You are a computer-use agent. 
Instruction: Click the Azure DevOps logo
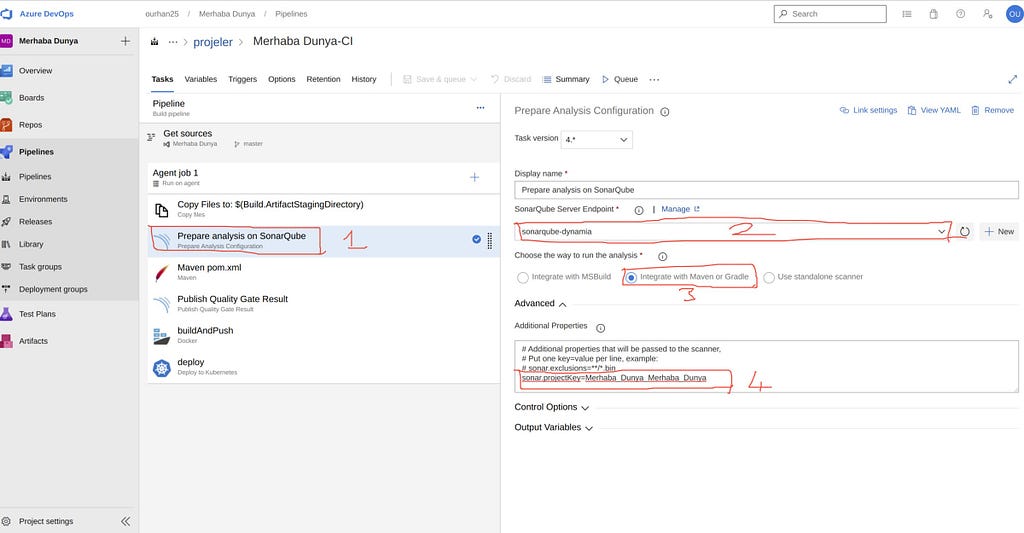point(7,14)
